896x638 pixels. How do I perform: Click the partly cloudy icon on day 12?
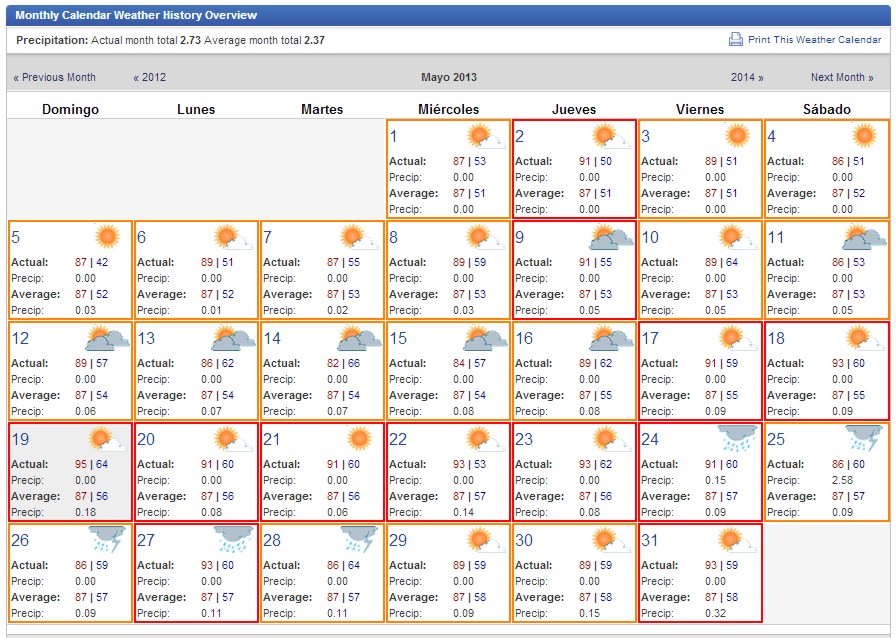point(107,338)
